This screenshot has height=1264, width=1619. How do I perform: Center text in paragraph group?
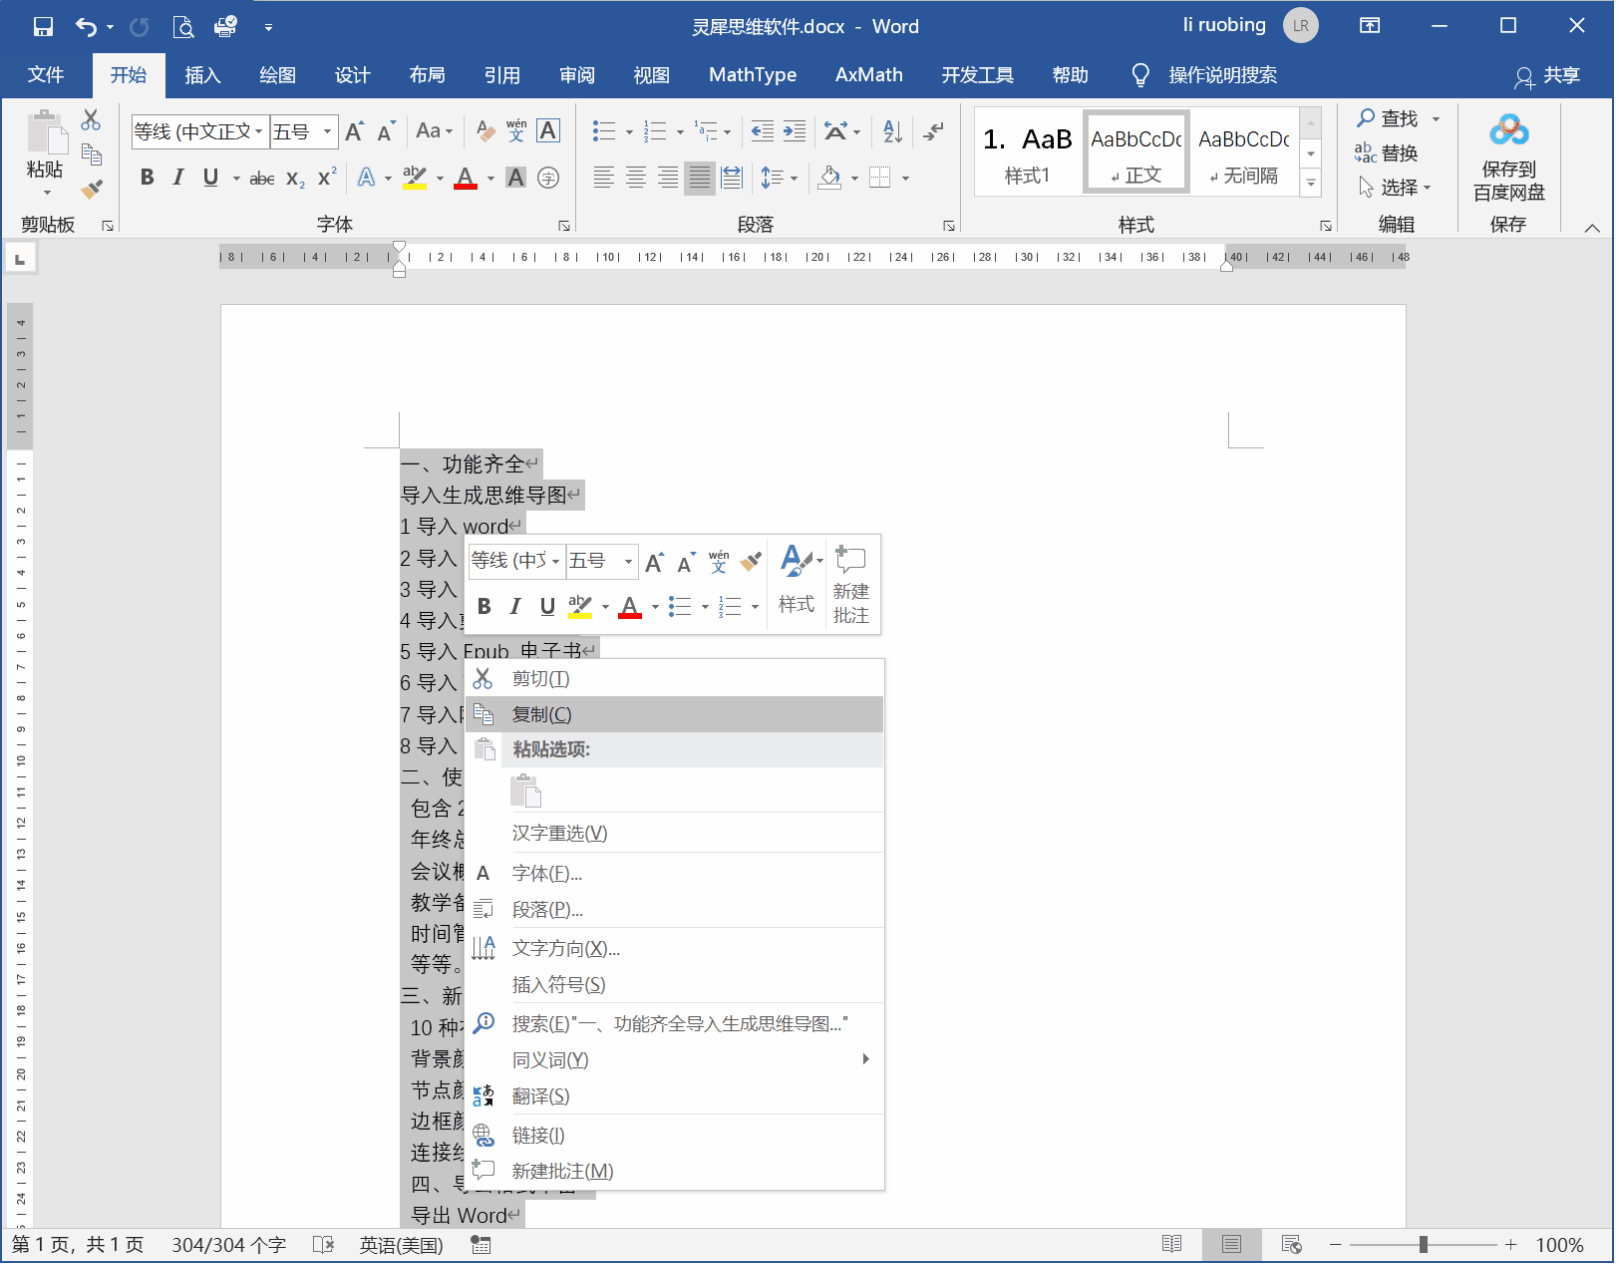636,178
